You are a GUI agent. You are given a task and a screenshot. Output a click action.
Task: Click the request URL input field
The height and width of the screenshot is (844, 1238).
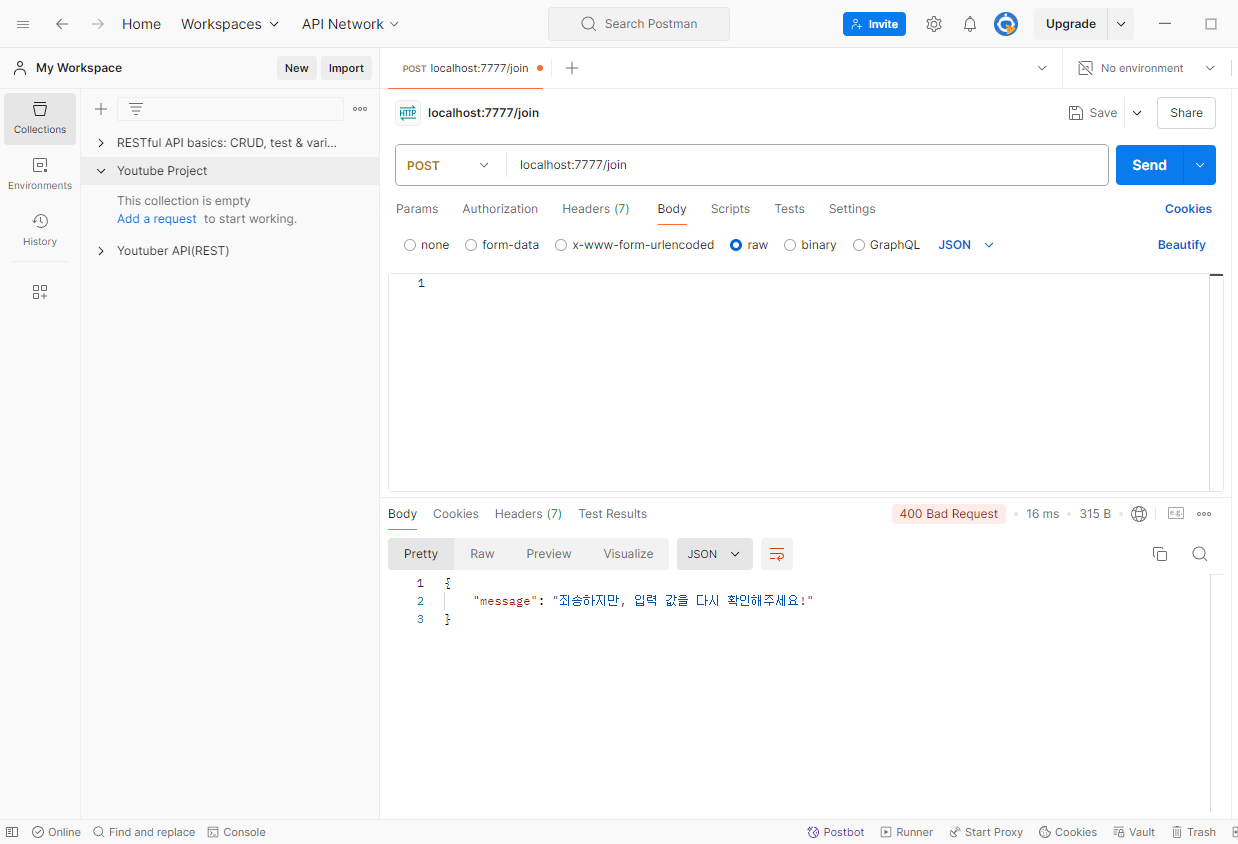pos(807,165)
